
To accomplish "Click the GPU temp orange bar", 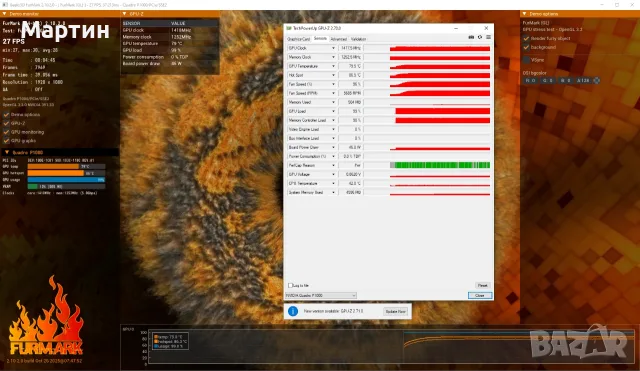I will (x=53, y=167).
